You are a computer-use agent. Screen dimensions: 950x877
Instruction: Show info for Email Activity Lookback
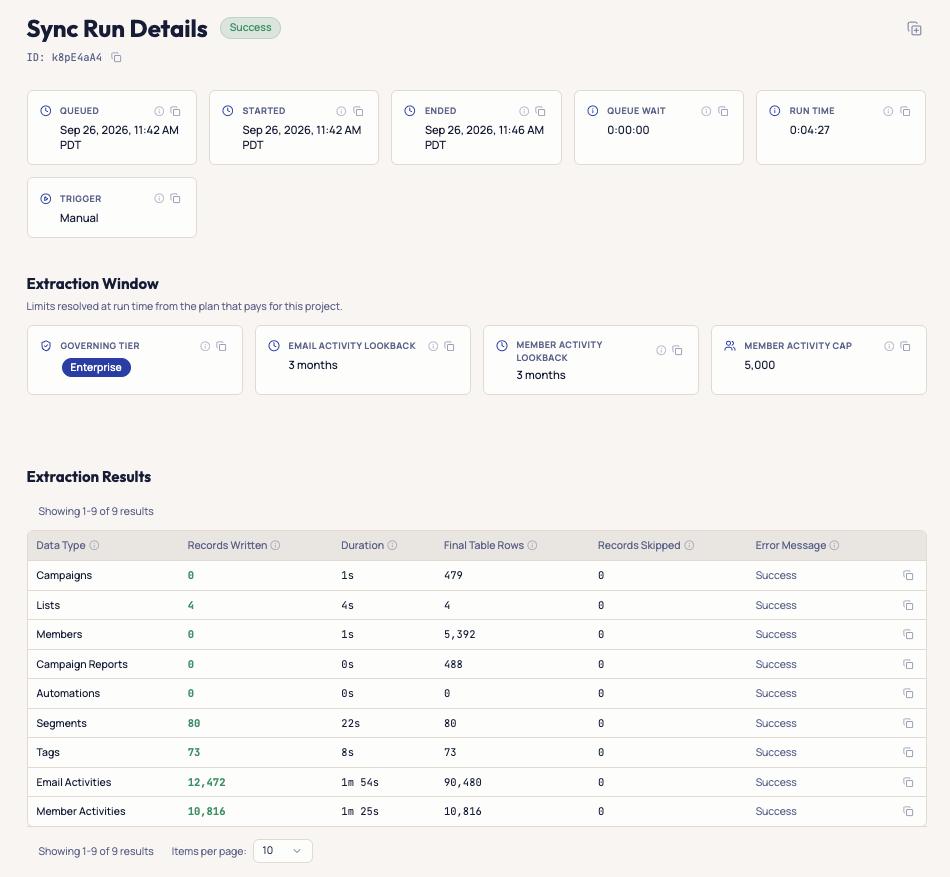click(433, 346)
